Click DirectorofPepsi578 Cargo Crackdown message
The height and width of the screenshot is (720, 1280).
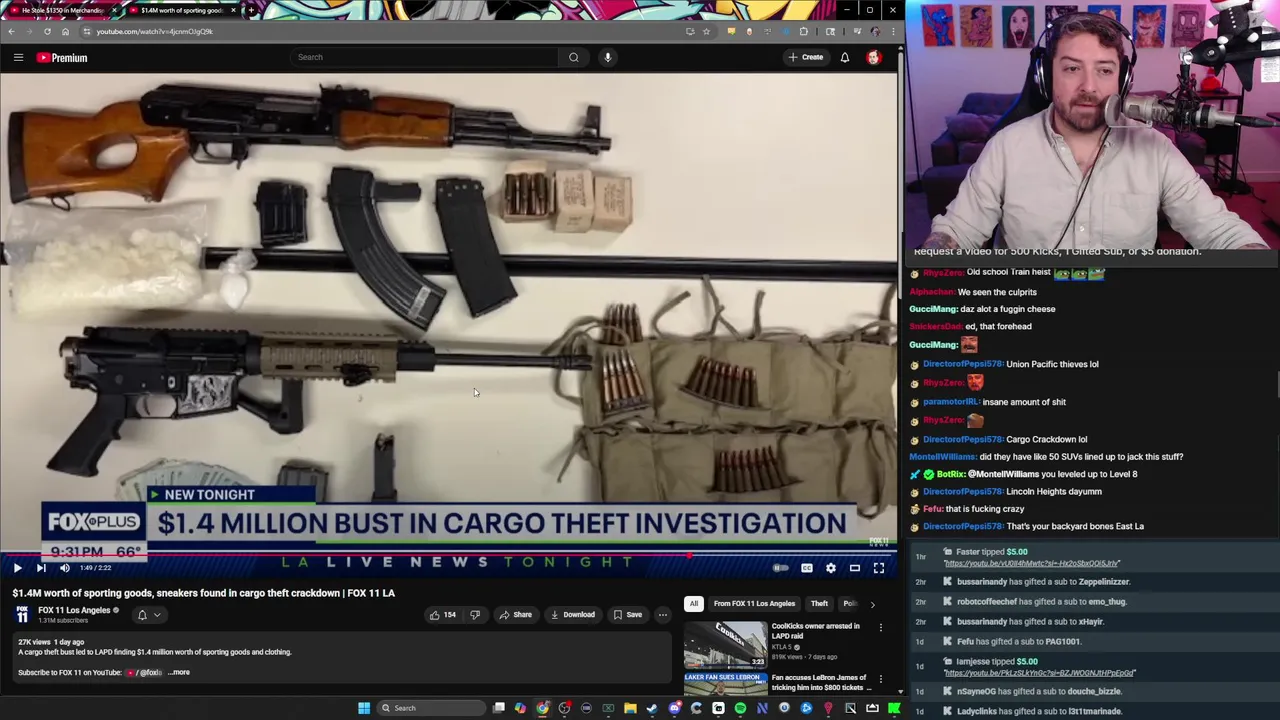(x=1005, y=439)
